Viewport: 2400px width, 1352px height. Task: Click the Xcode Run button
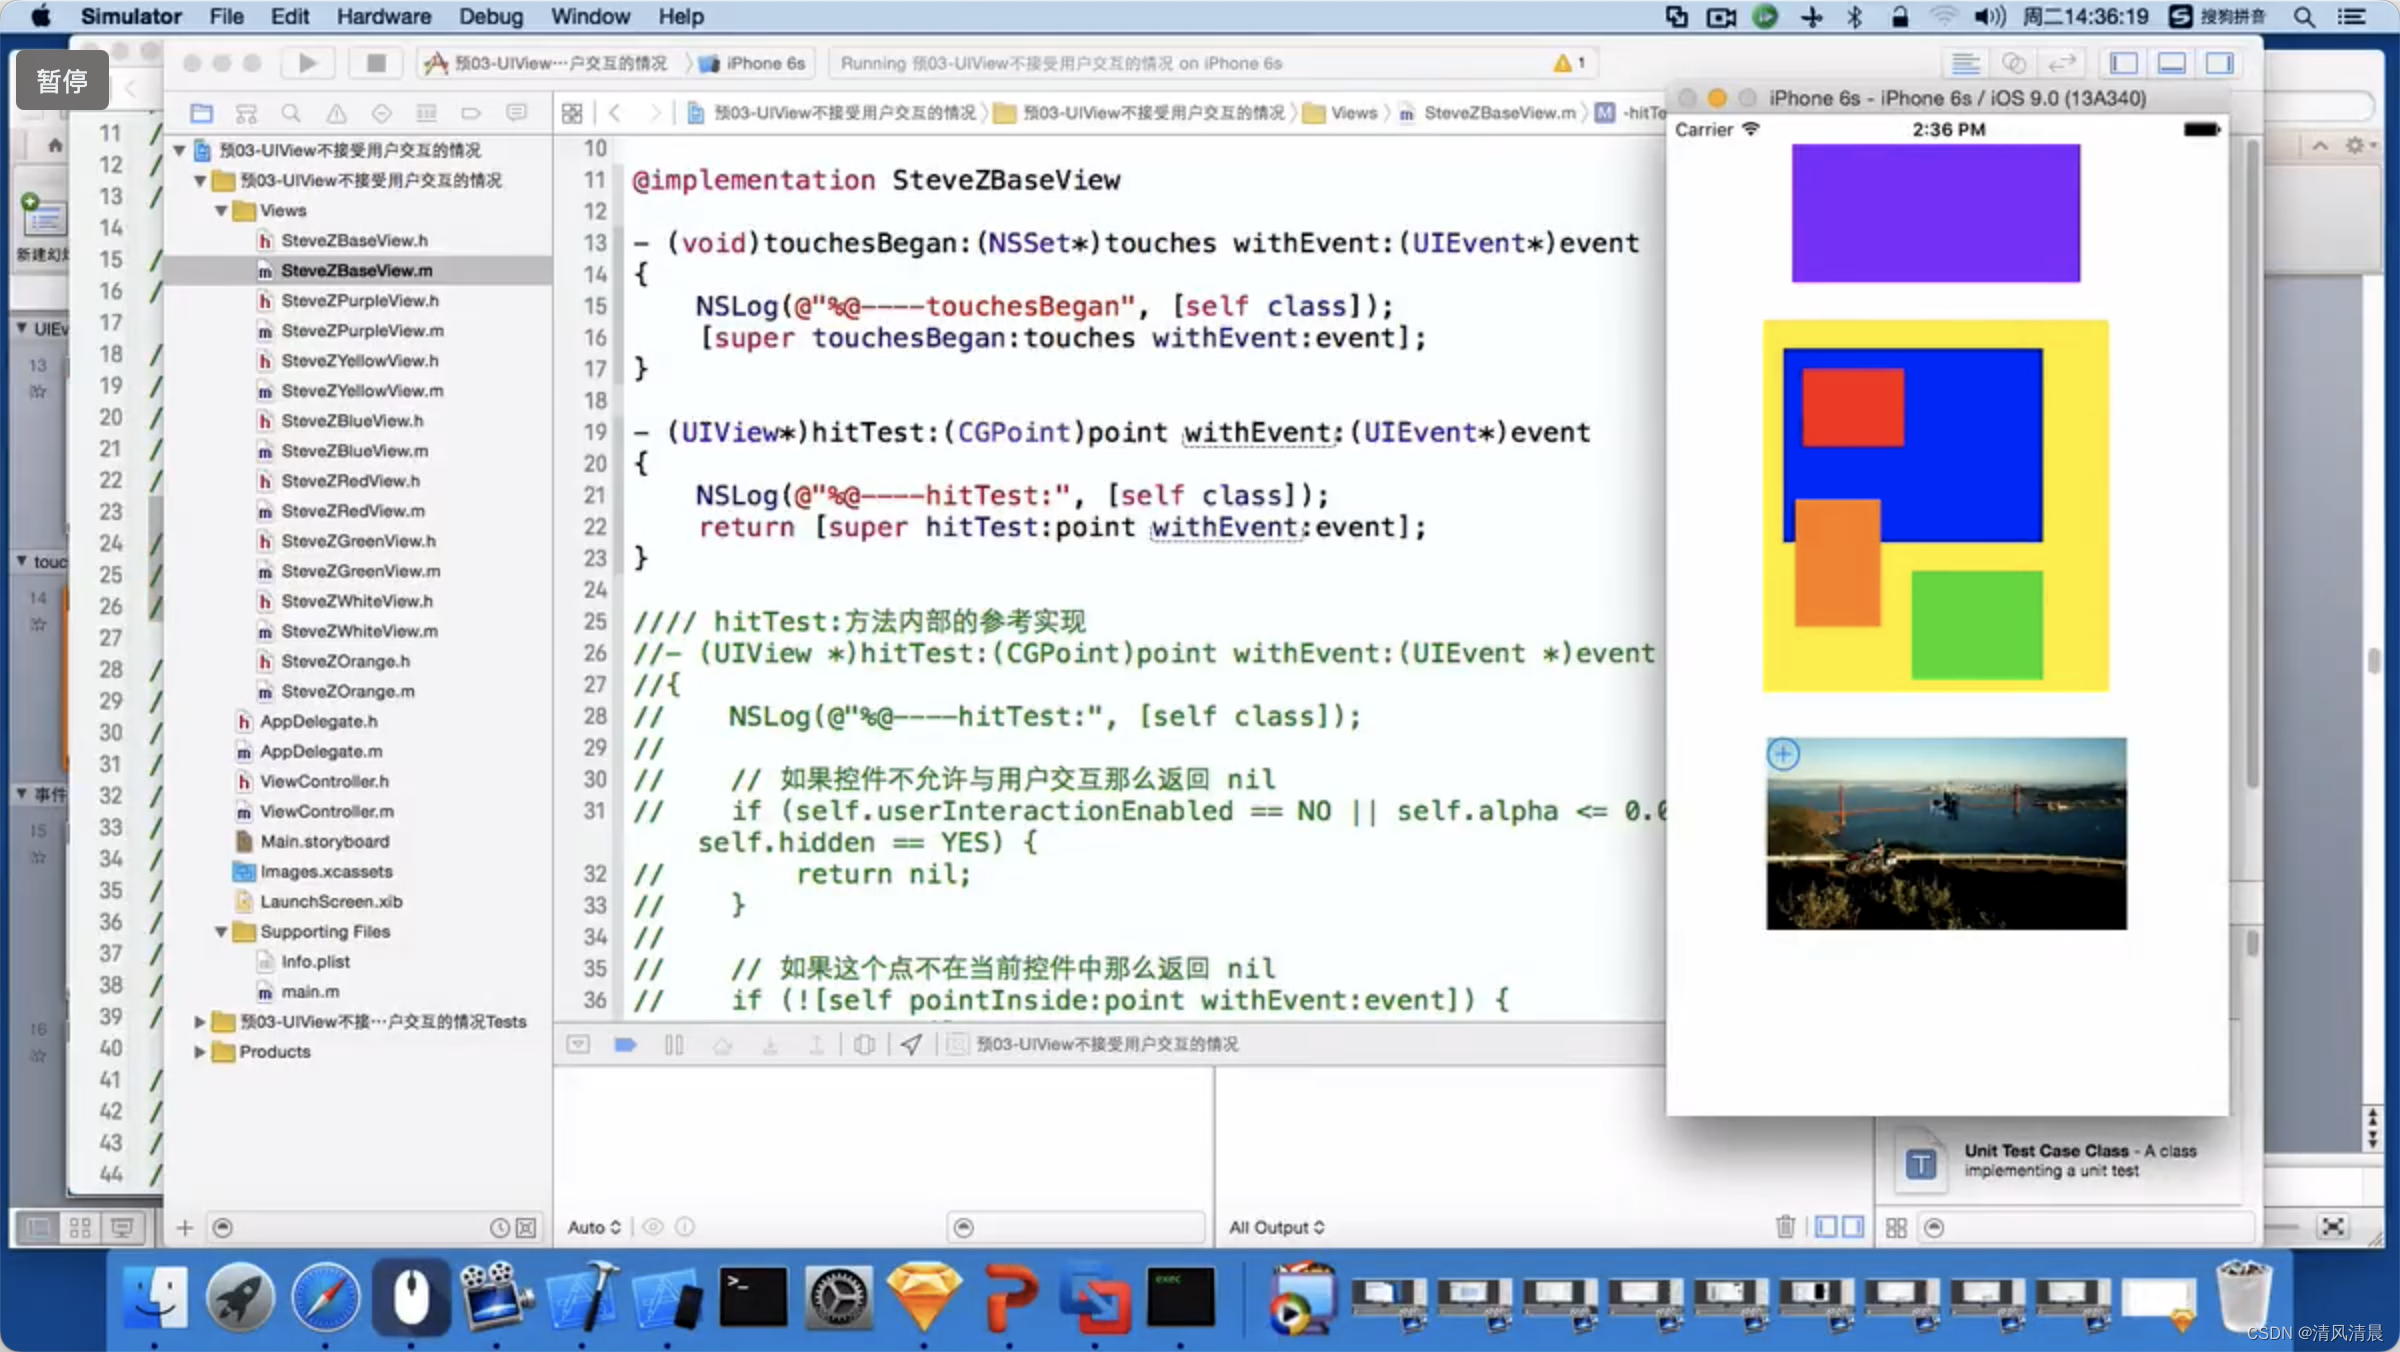click(x=307, y=63)
